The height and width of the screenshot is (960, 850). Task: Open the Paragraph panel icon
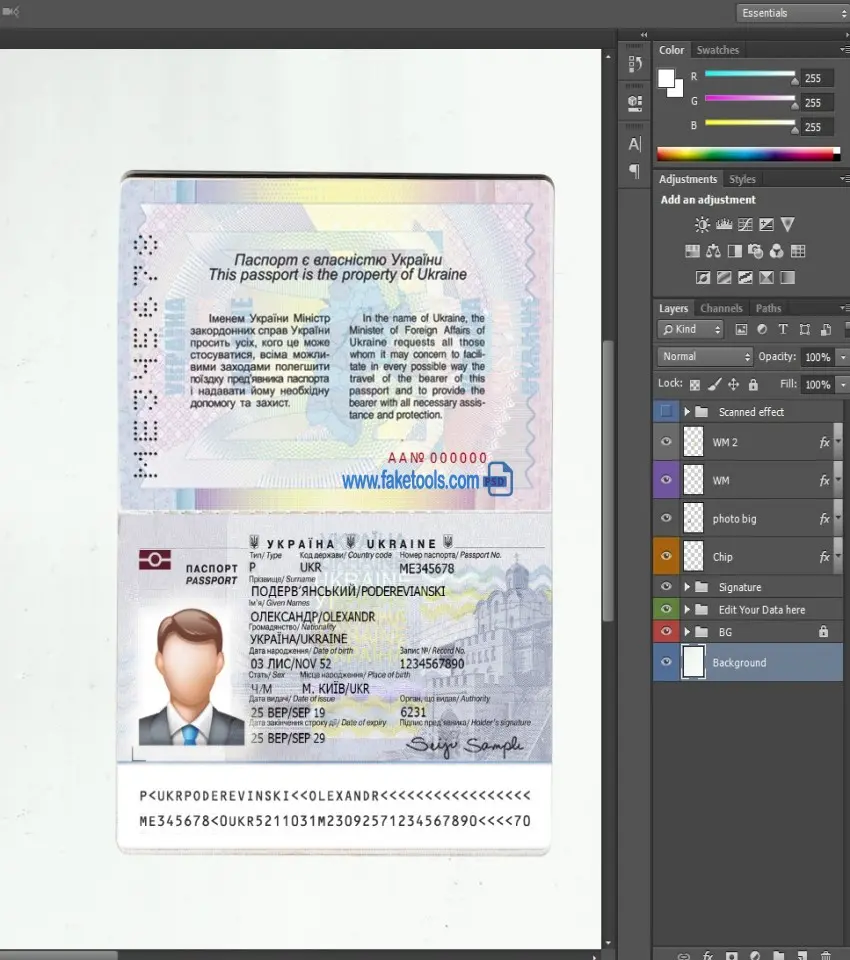click(634, 171)
